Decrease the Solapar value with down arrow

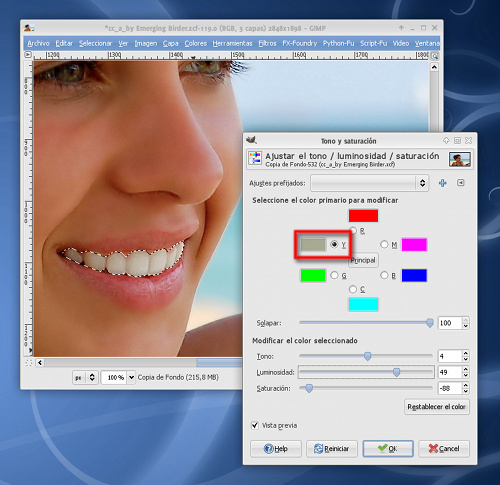(x=466, y=326)
